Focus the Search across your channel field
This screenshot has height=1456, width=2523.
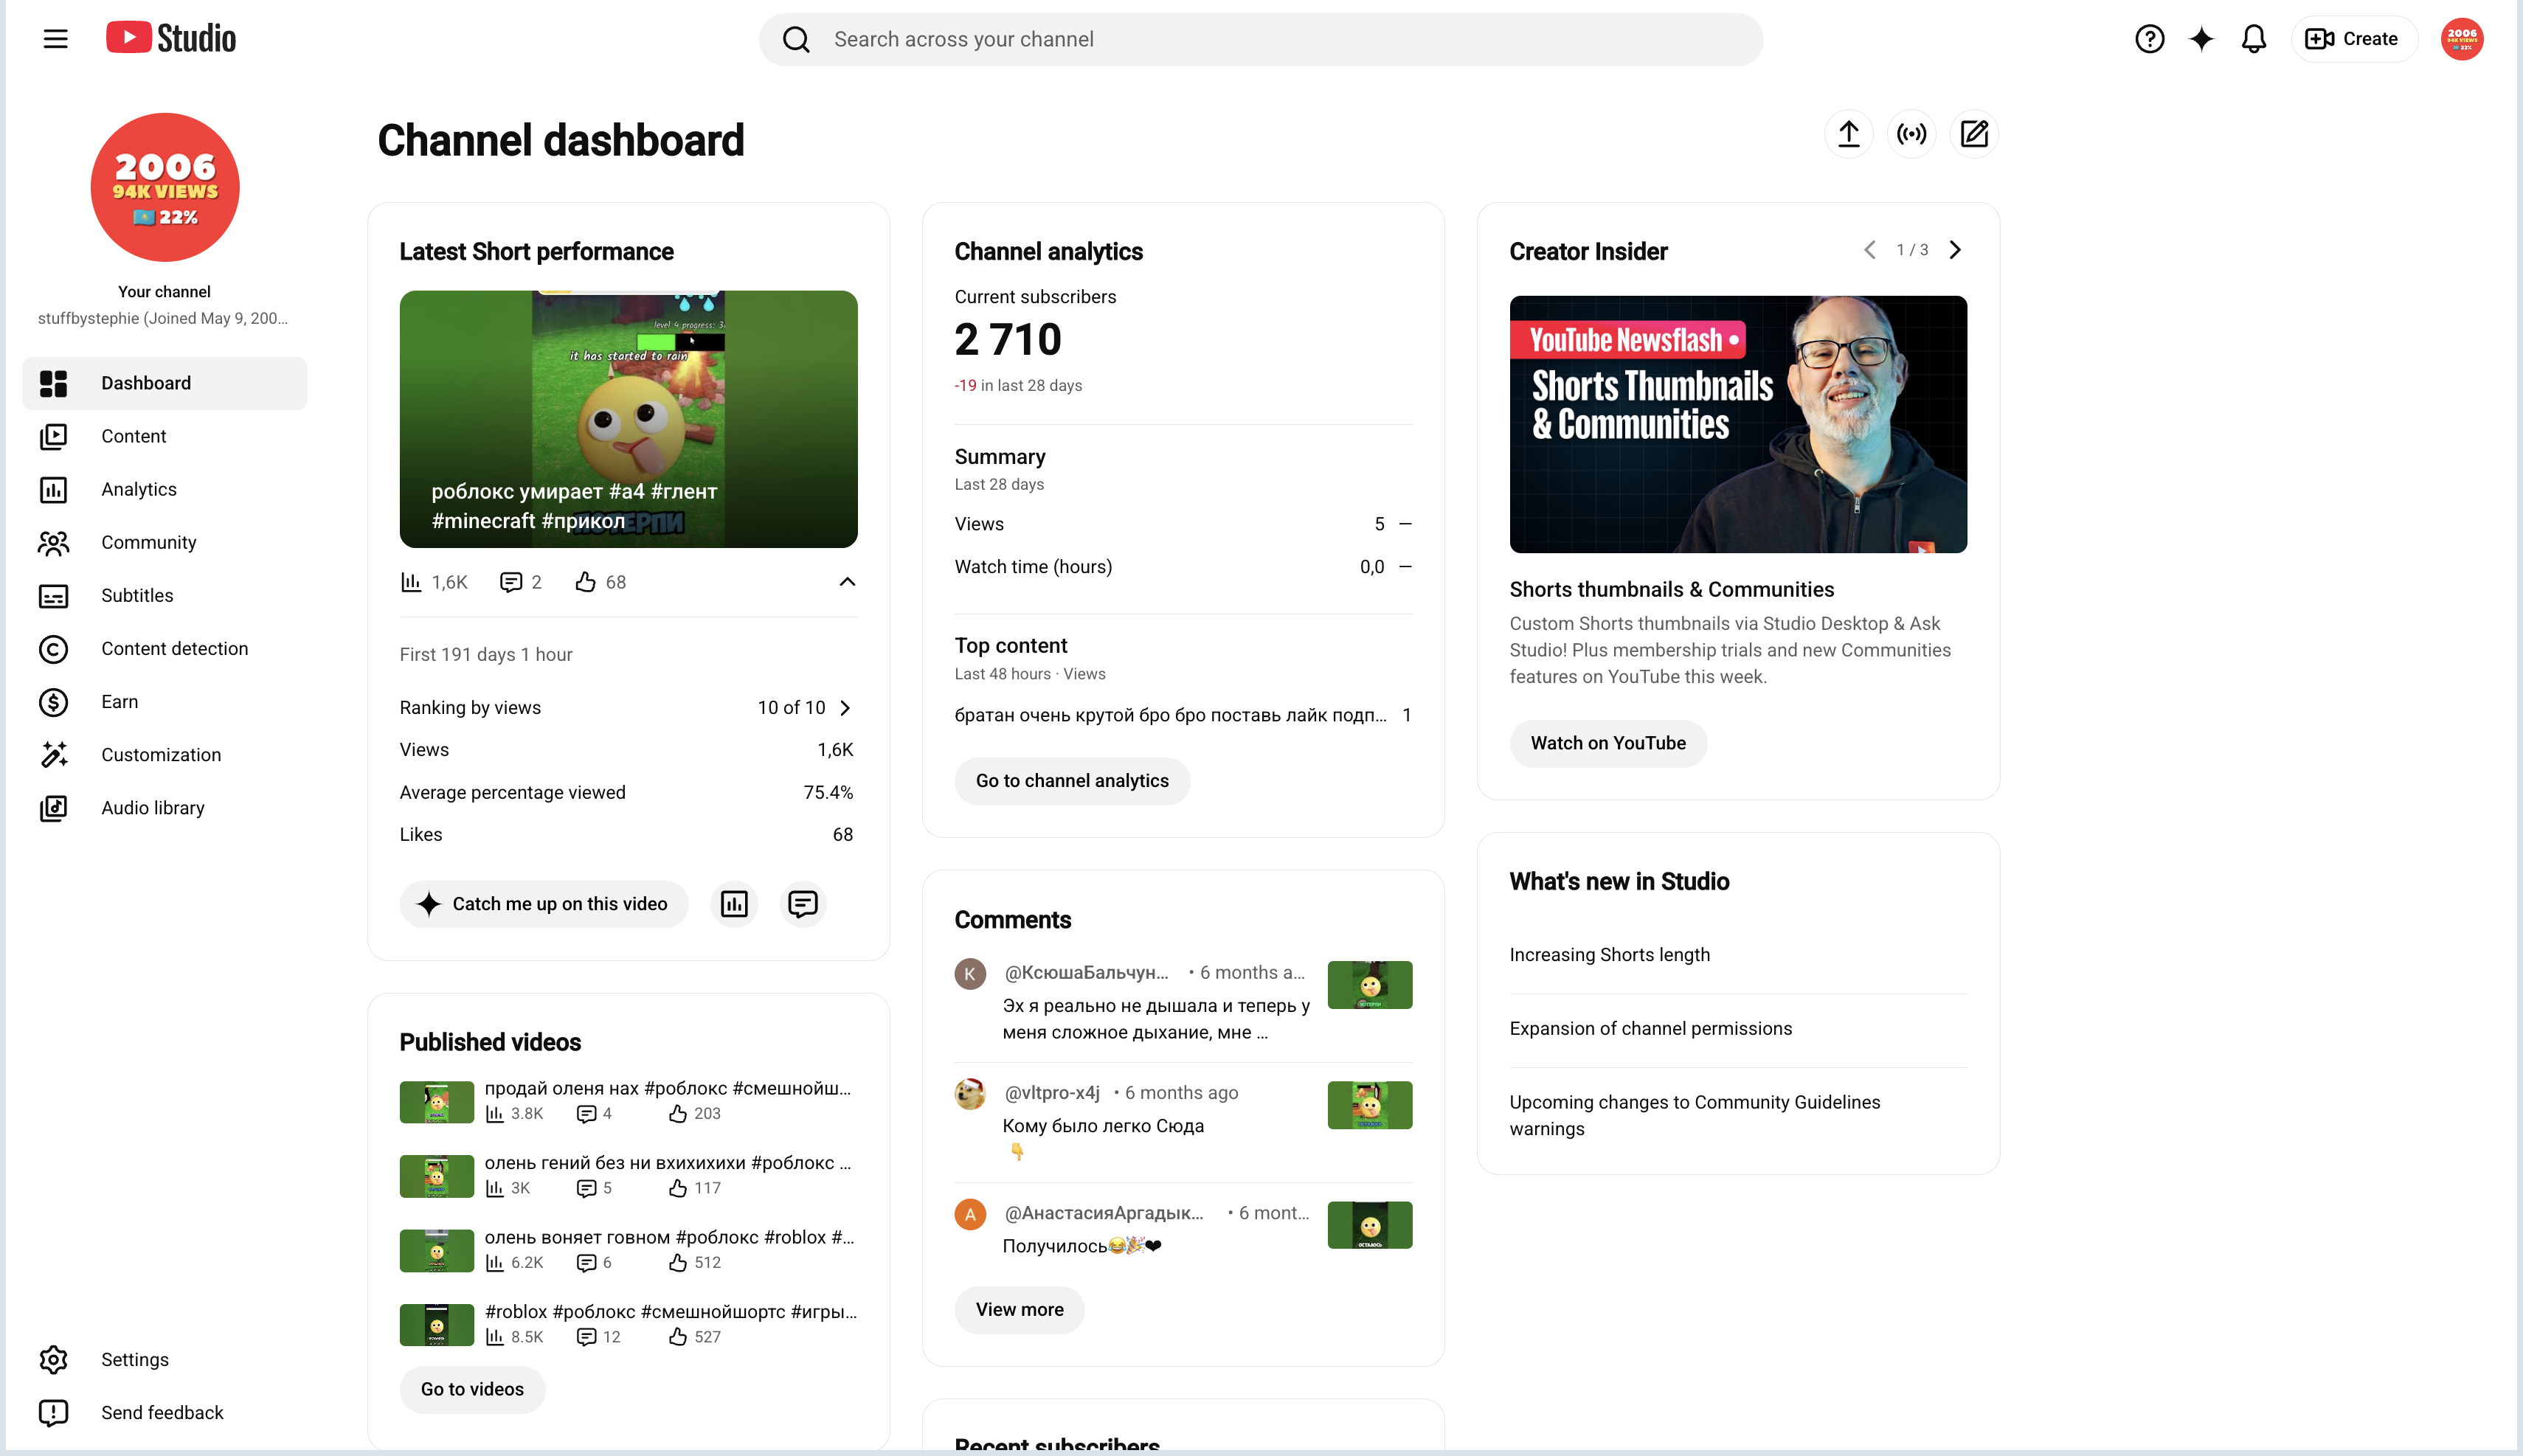point(1260,39)
